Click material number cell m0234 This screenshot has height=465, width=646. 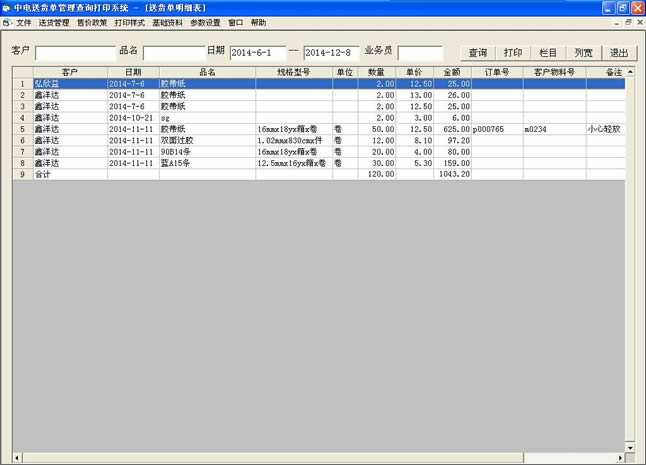click(555, 129)
